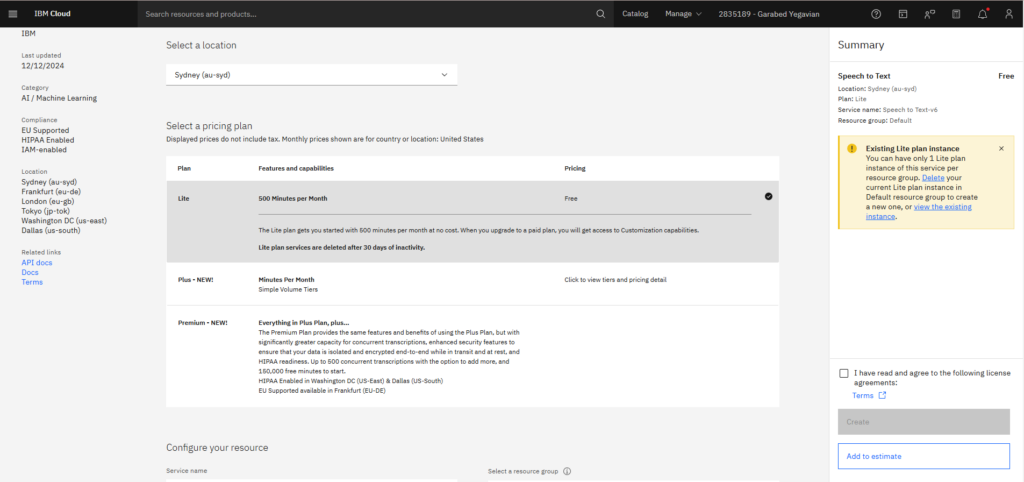
Task: Click the IBM Cloud logo text
Action: tap(52, 14)
